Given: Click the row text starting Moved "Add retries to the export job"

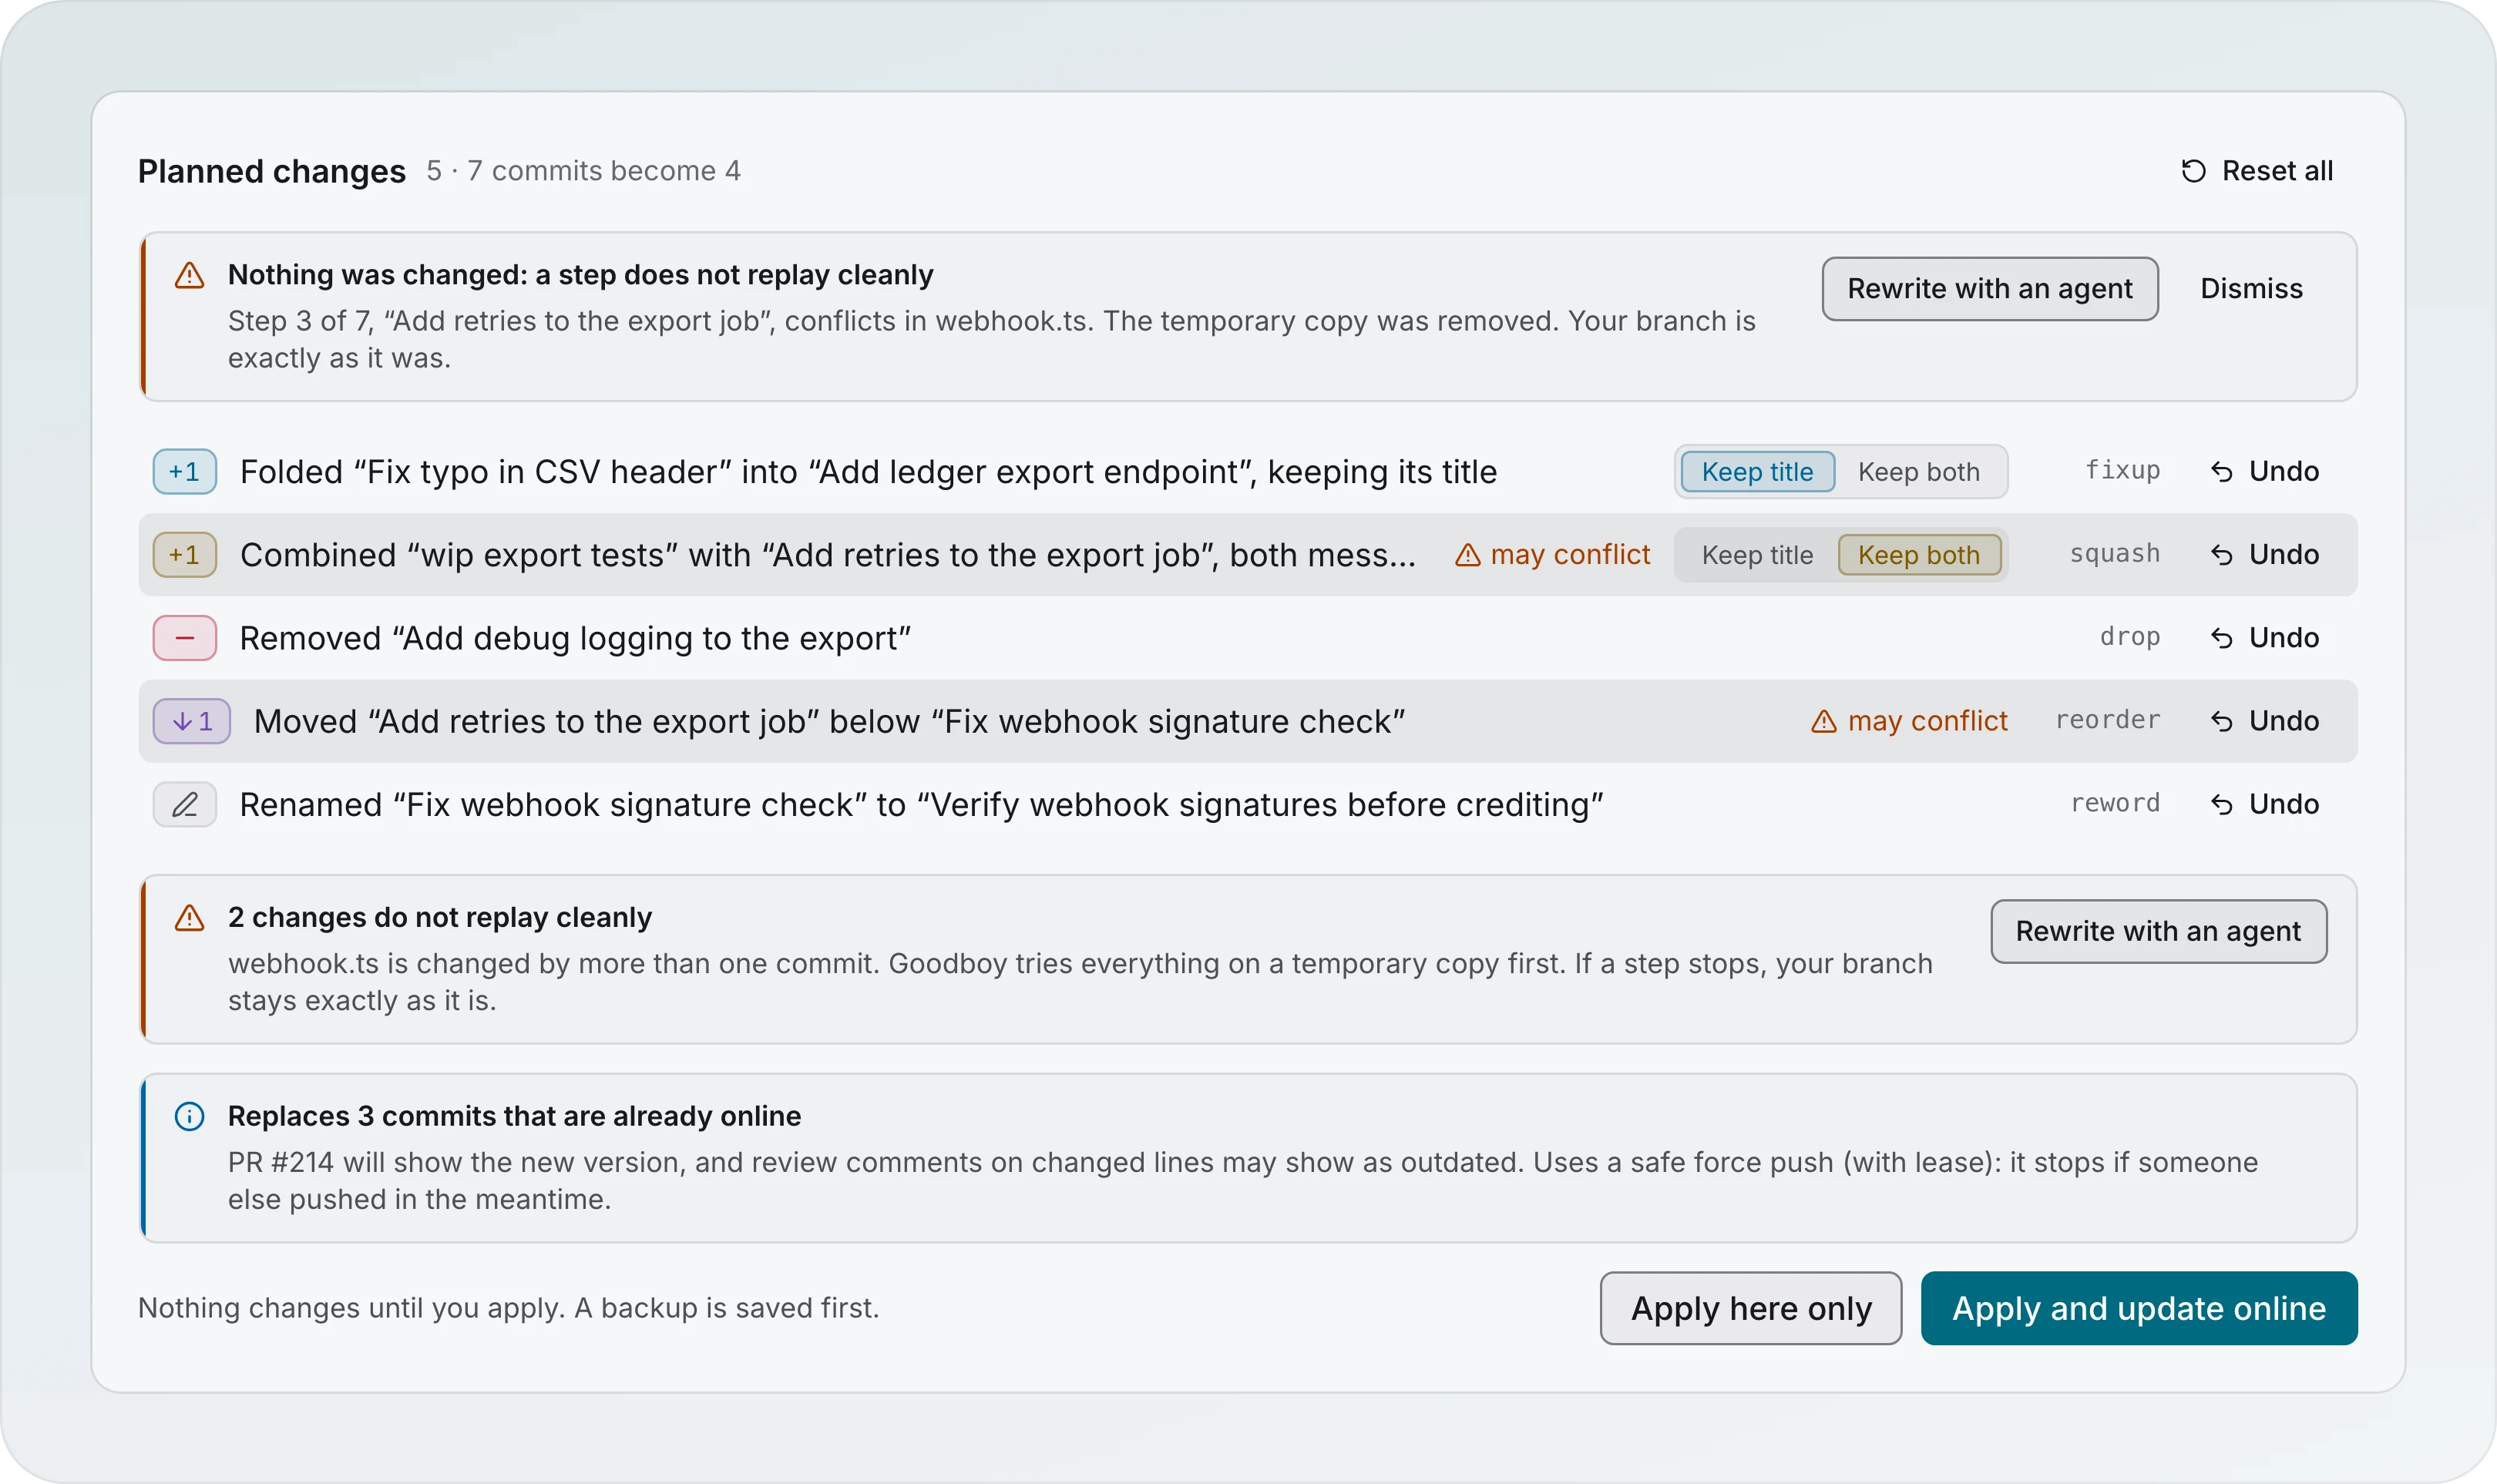Looking at the screenshot, I should point(829,721).
